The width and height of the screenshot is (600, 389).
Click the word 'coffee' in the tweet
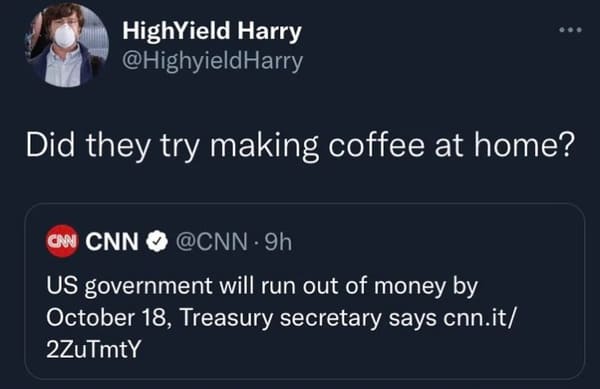[x=377, y=145]
